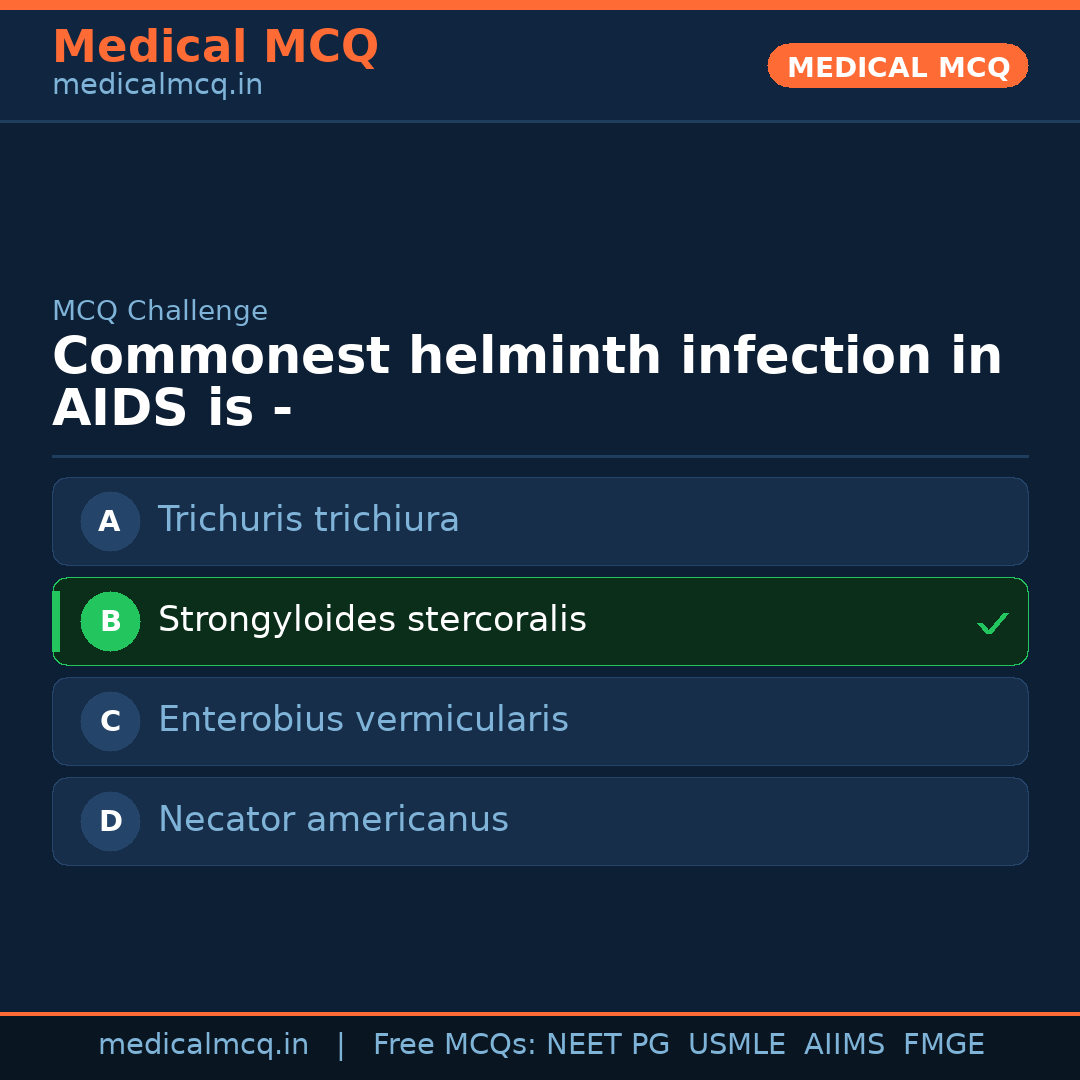This screenshot has height=1080, width=1080.
Task: Choose the Strongyloides stercoralis answer
Action: point(372,620)
